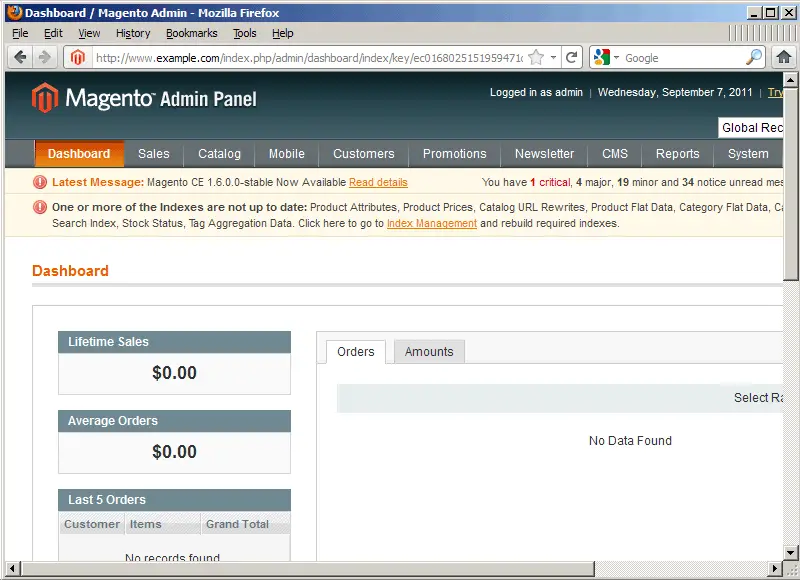
Task: Click the Lifetime Sales panel header
Action: coord(174,342)
